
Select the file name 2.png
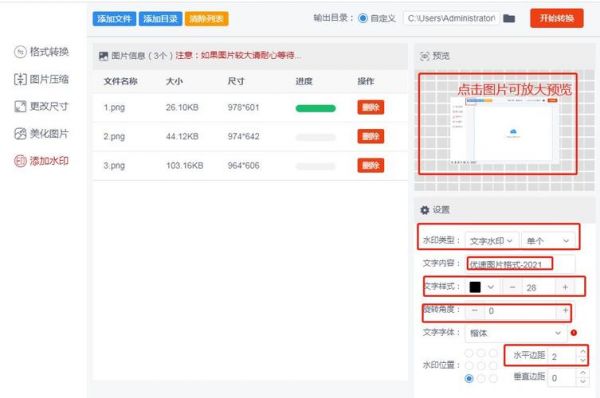point(114,137)
